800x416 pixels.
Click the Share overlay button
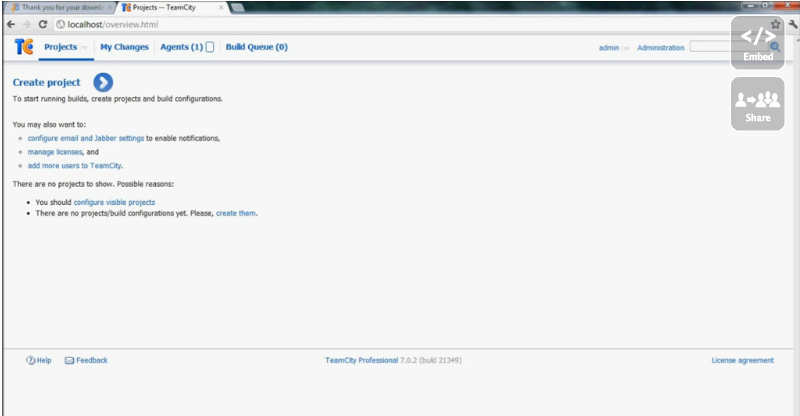(758, 104)
